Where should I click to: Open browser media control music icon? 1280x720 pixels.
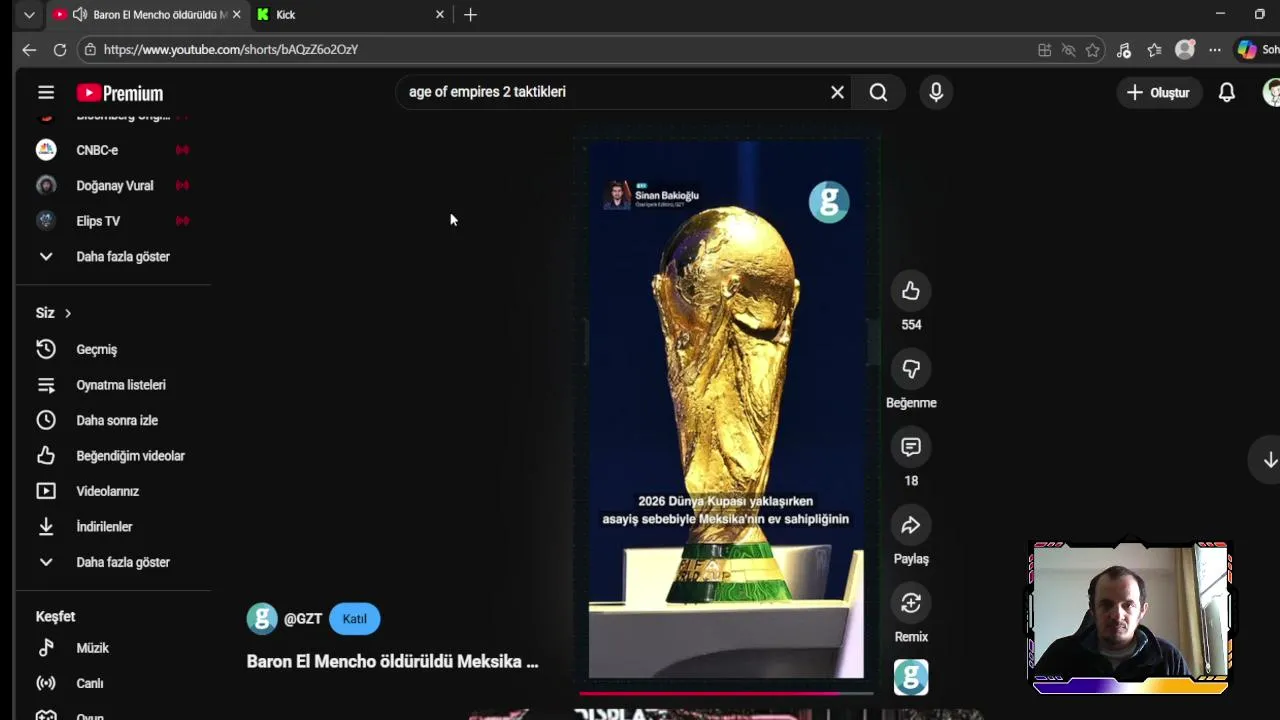point(1124,49)
